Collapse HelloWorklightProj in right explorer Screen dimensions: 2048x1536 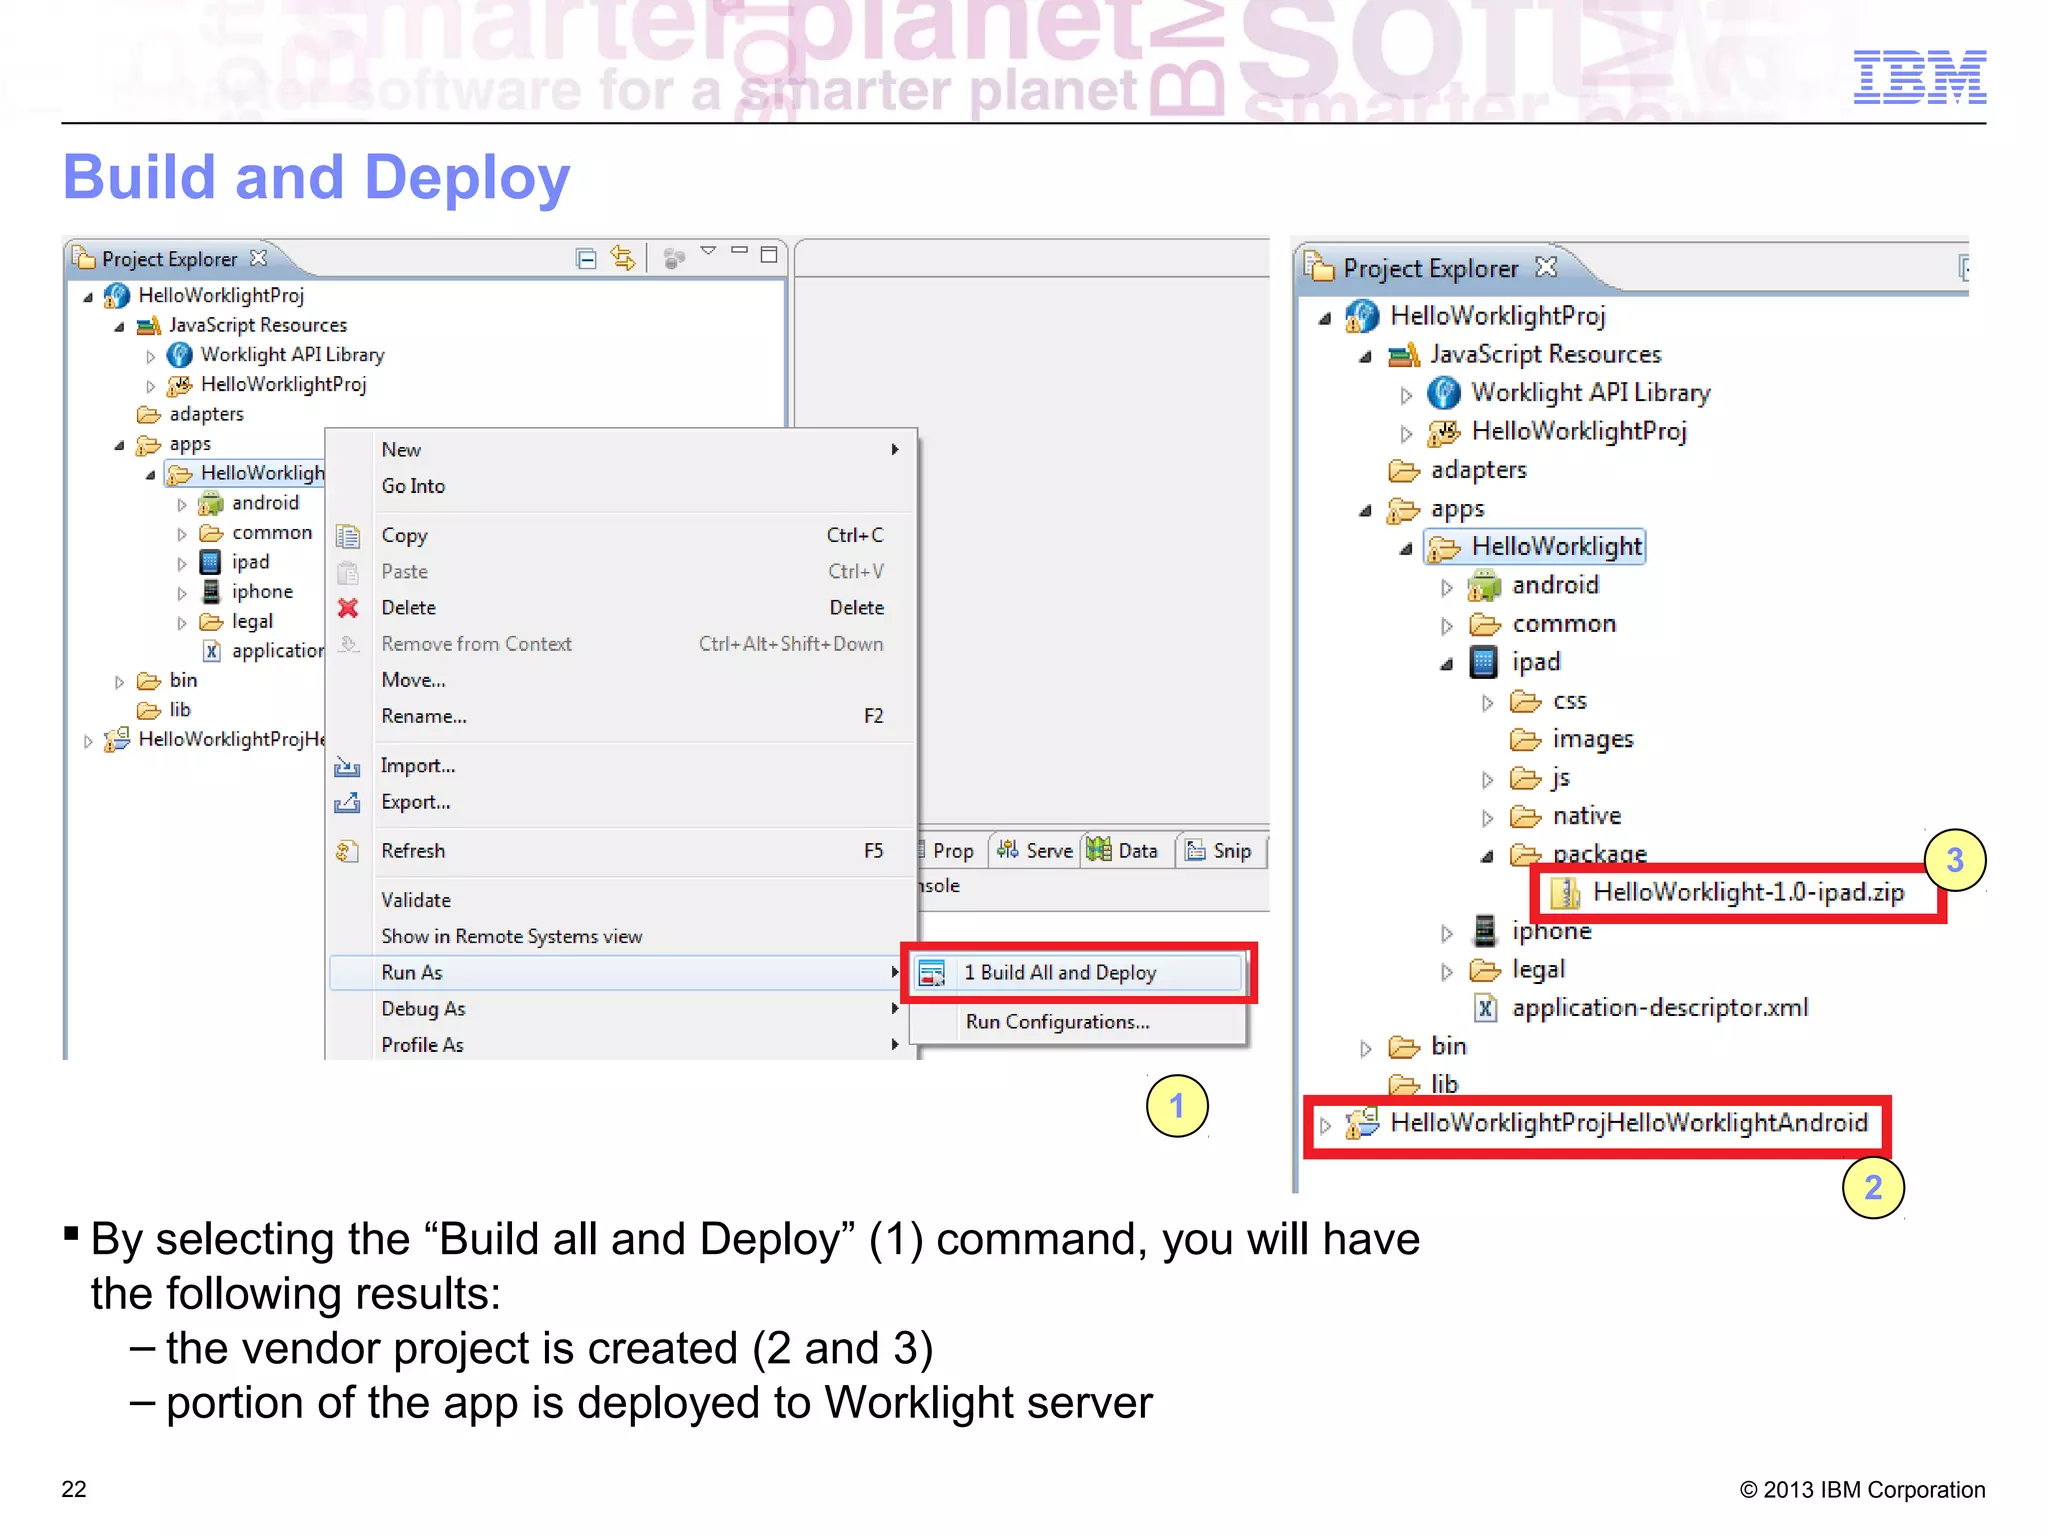[x=1325, y=319]
